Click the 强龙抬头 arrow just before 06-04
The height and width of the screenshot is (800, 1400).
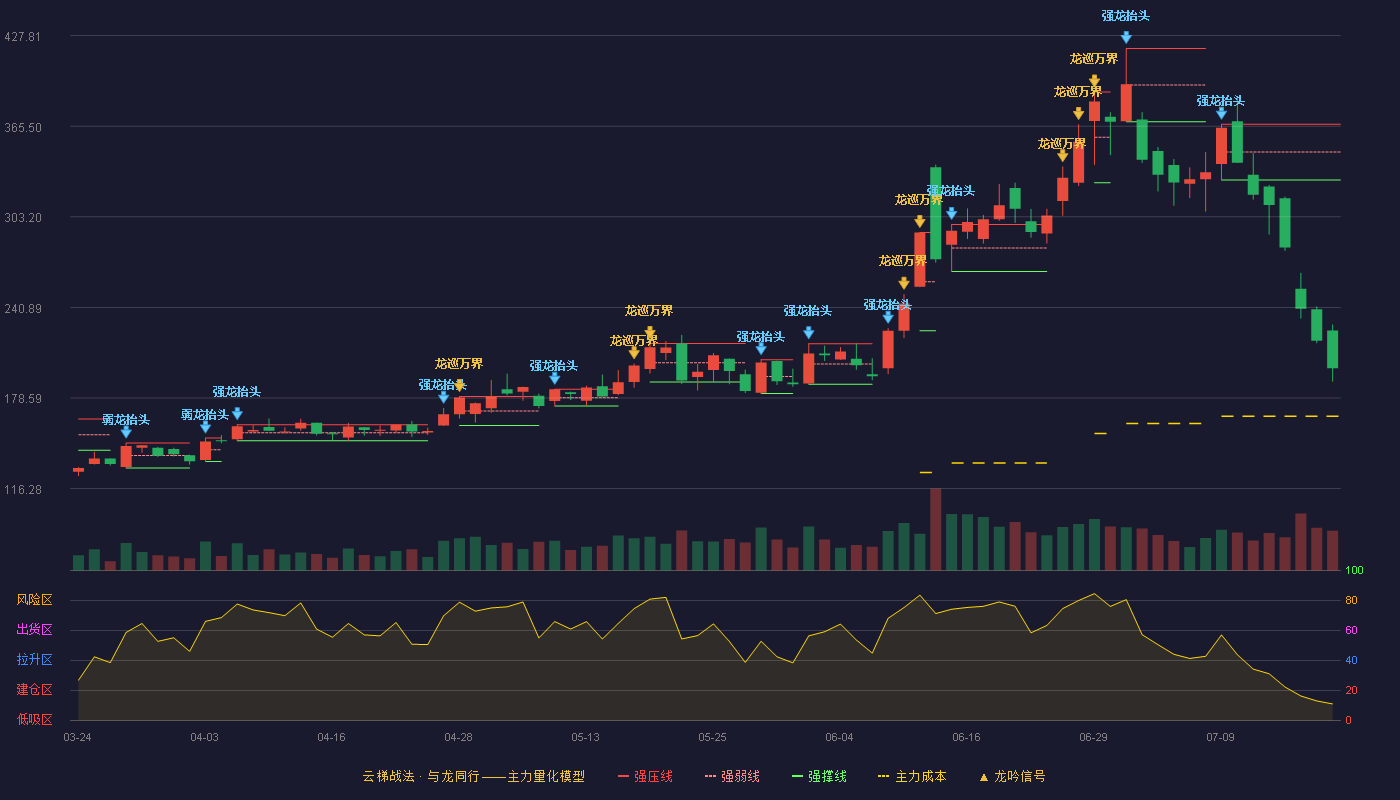pyautogui.click(x=808, y=333)
